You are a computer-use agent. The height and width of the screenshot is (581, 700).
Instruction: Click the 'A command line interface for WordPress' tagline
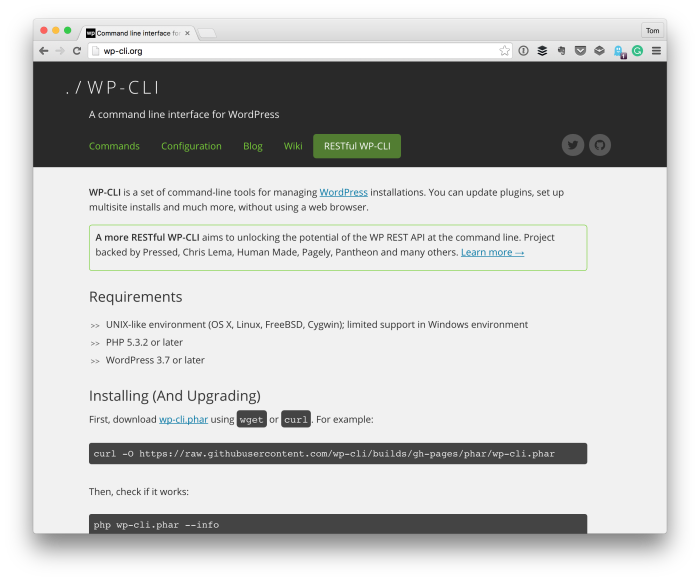(184, 115)
